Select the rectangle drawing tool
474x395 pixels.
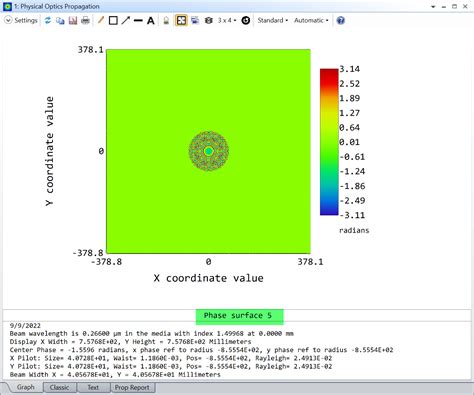tap(113, 21)
